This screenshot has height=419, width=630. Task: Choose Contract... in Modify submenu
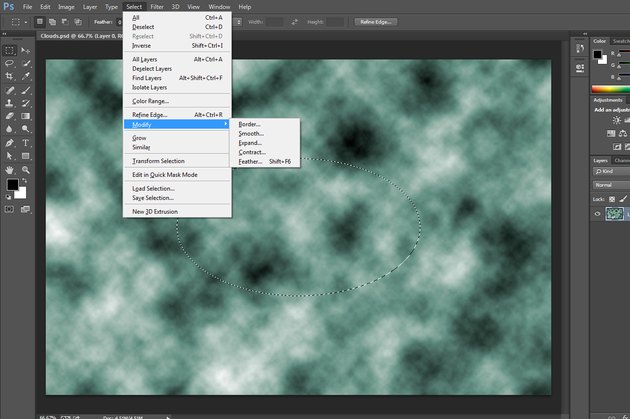[265, 152]
